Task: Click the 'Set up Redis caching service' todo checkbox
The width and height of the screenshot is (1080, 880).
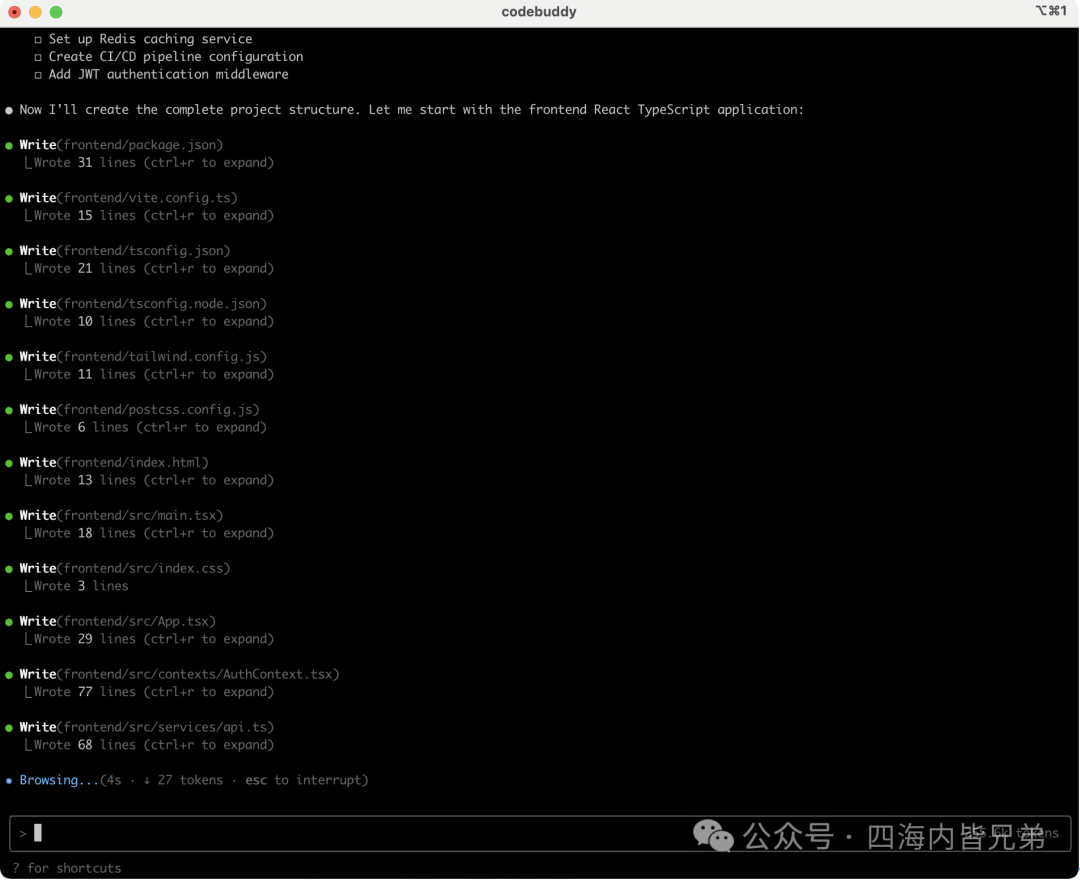Action: pos(38,40)
